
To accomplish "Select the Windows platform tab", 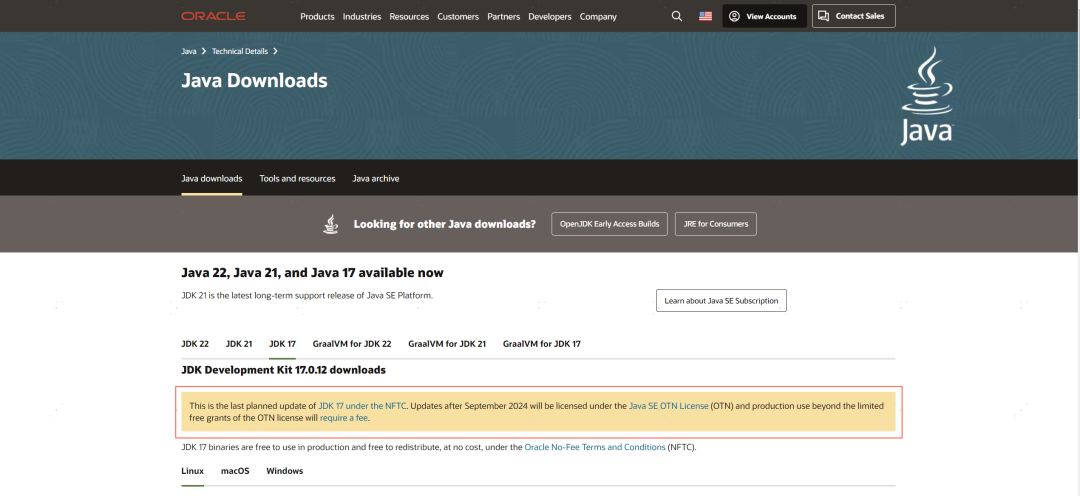I will (284, 471).
